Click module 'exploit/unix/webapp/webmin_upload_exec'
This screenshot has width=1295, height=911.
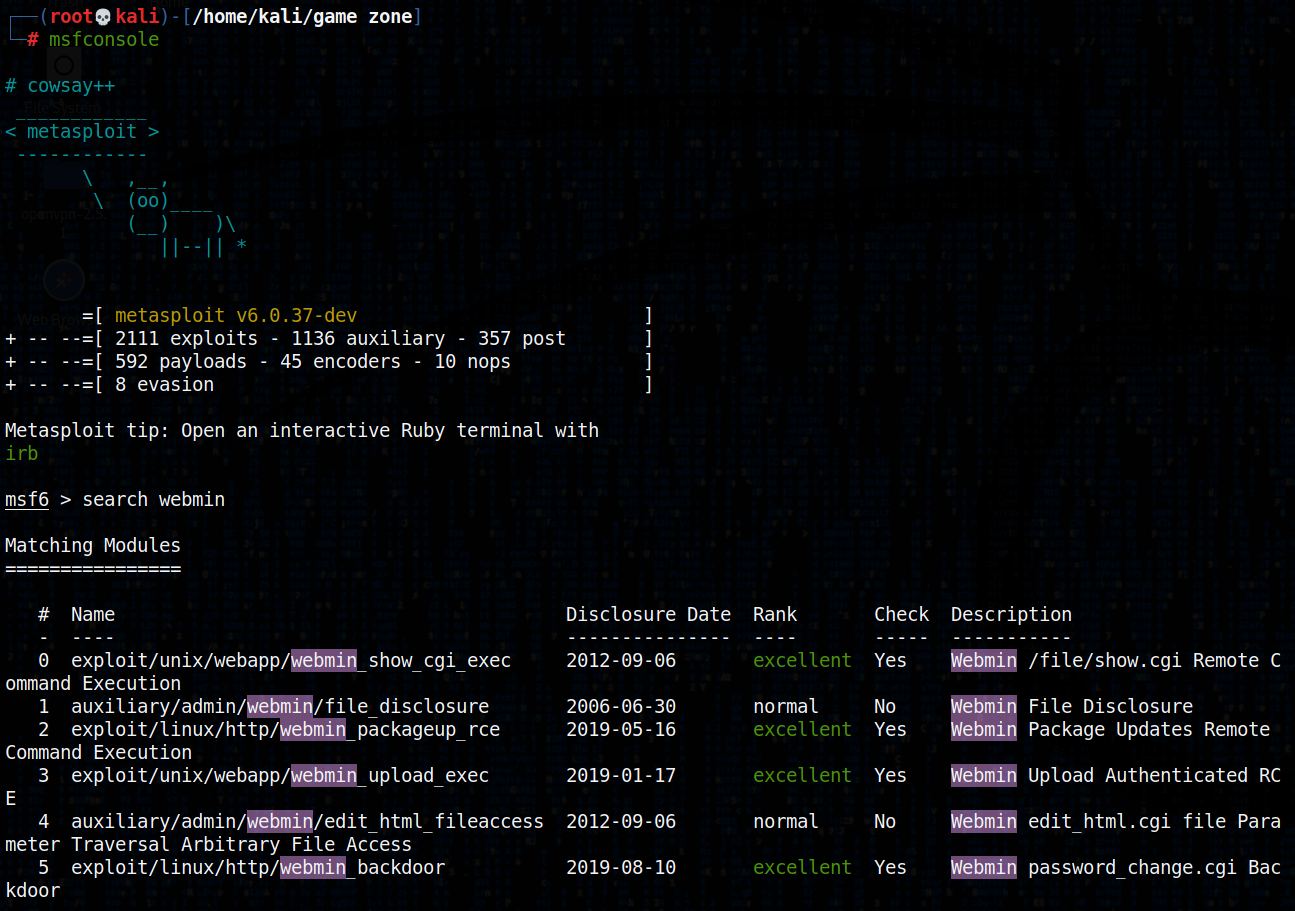pyautogui.click(x=280, y=776)
